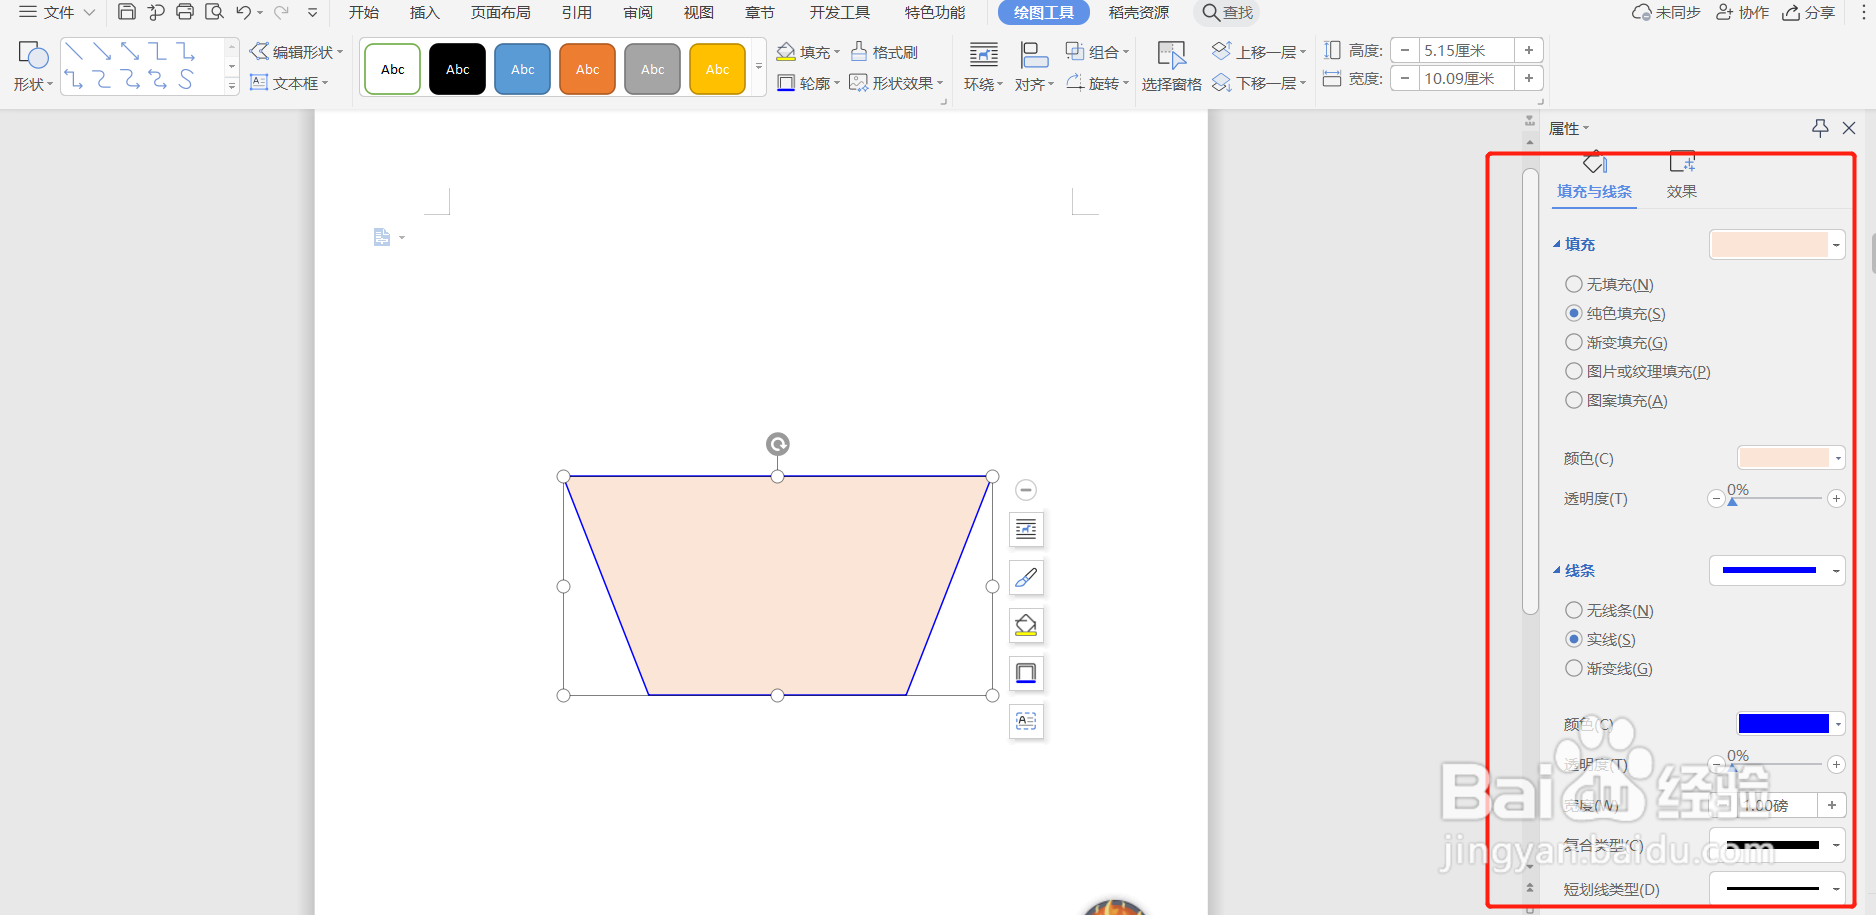Select the Fill & Line (填充与线条) panel tab
The width and height of the screenshot is (1876, 915).
tap(1594, 177)
